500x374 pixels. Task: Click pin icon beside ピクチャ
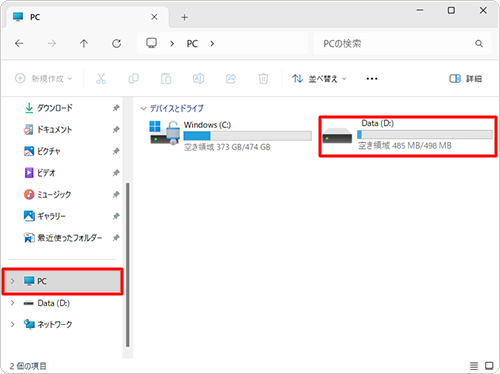116,151
